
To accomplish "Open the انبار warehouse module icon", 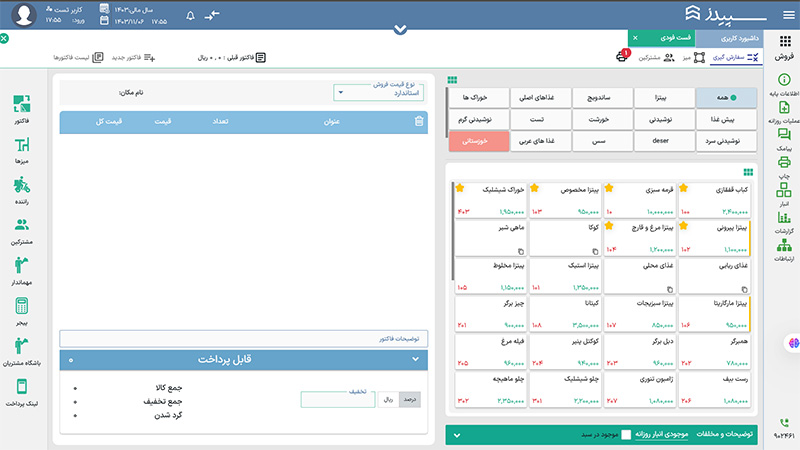I will coord(784,190).
